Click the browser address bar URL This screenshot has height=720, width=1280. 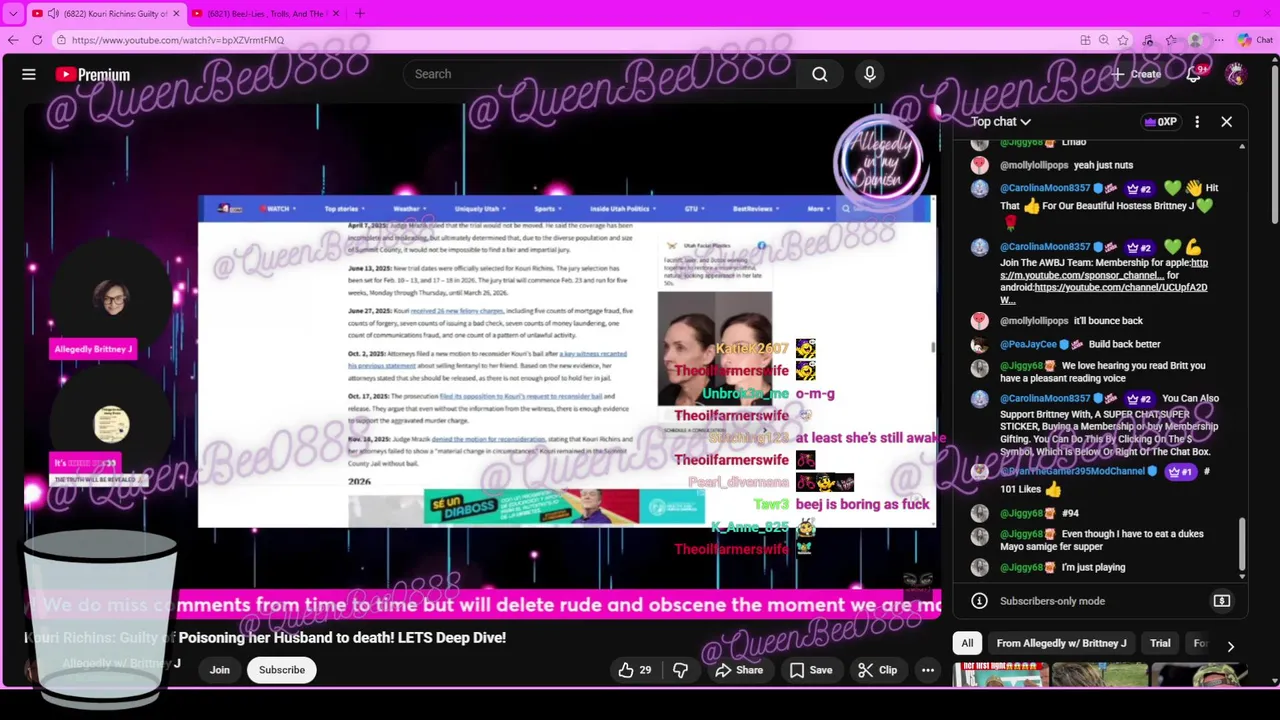(x=178, y=40)
